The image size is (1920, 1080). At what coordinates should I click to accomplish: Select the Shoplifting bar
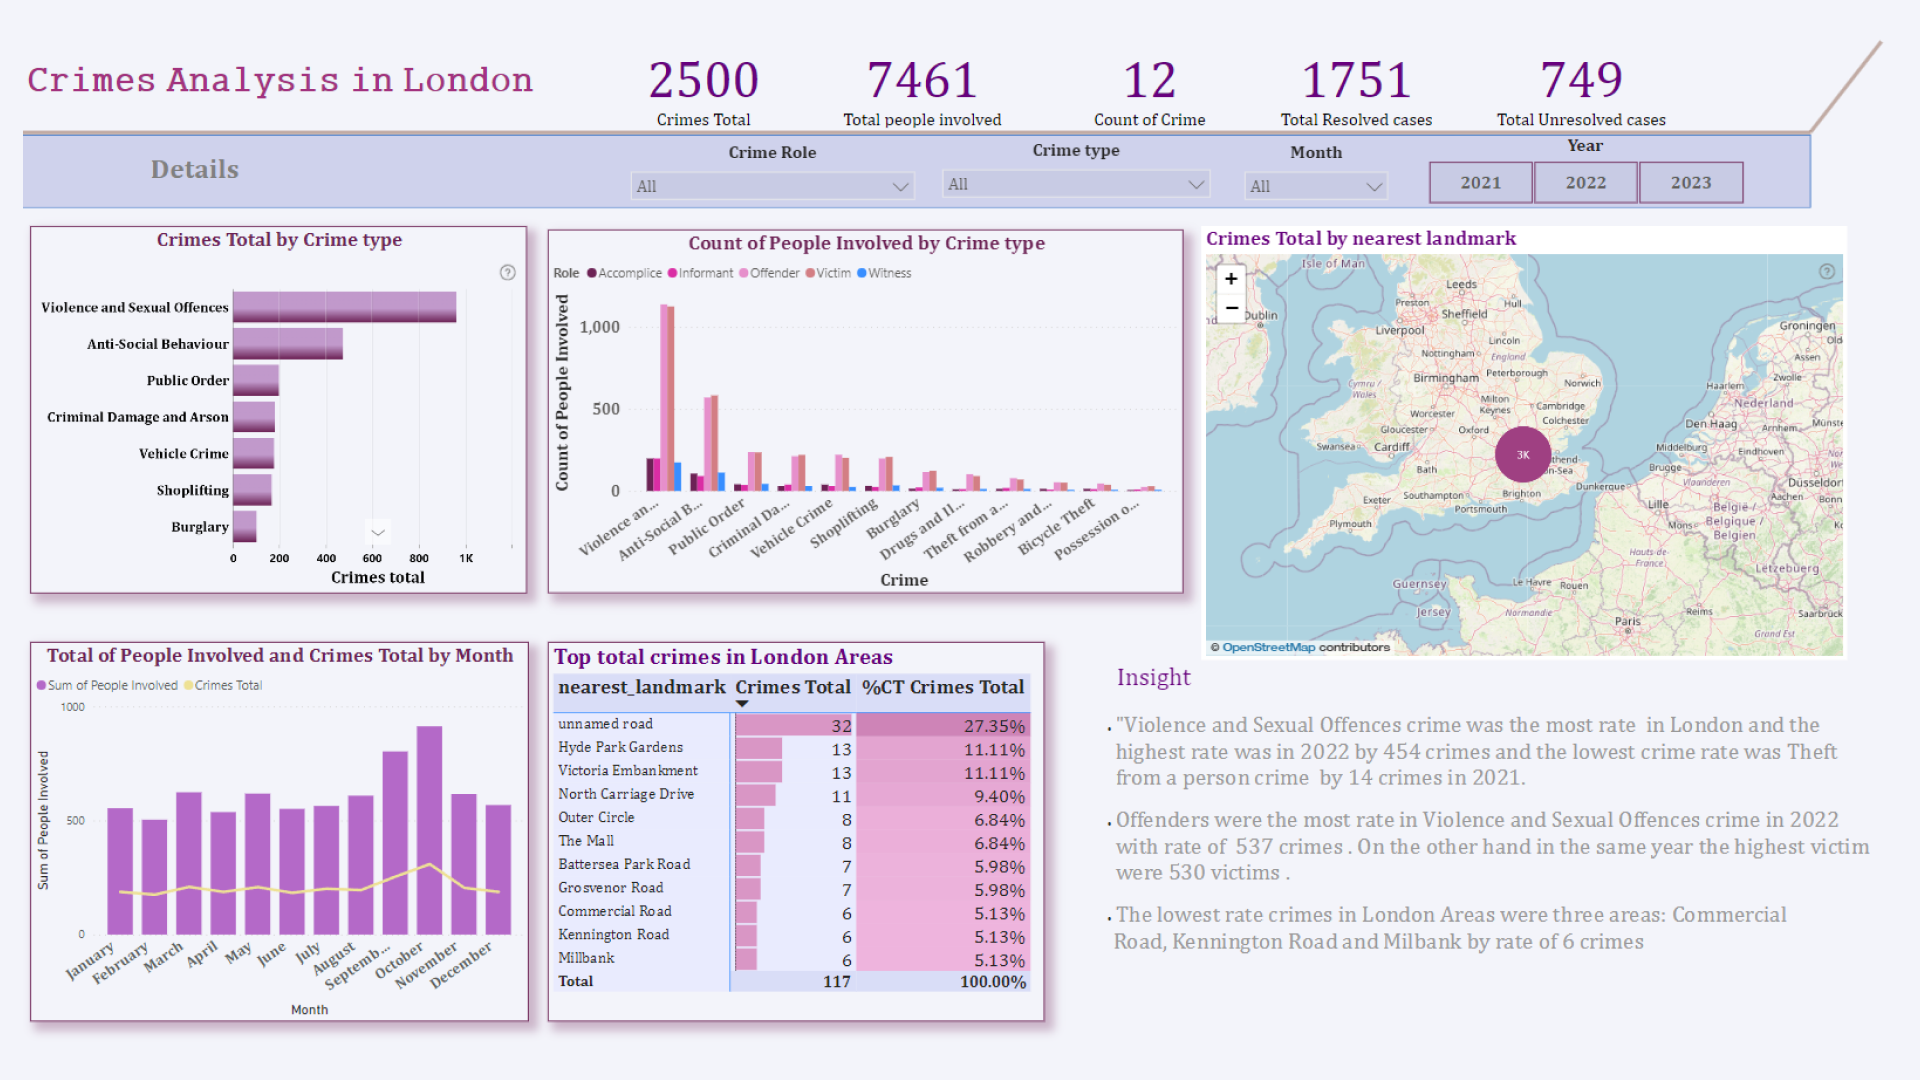point(252,490)
